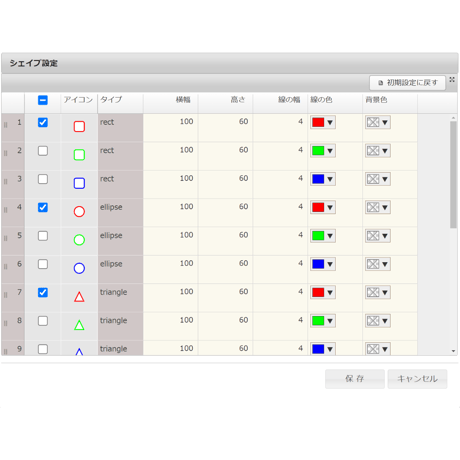Click the green rectangle icon in row 2
The image size is (460, 460).
click(x=79, y=155)
